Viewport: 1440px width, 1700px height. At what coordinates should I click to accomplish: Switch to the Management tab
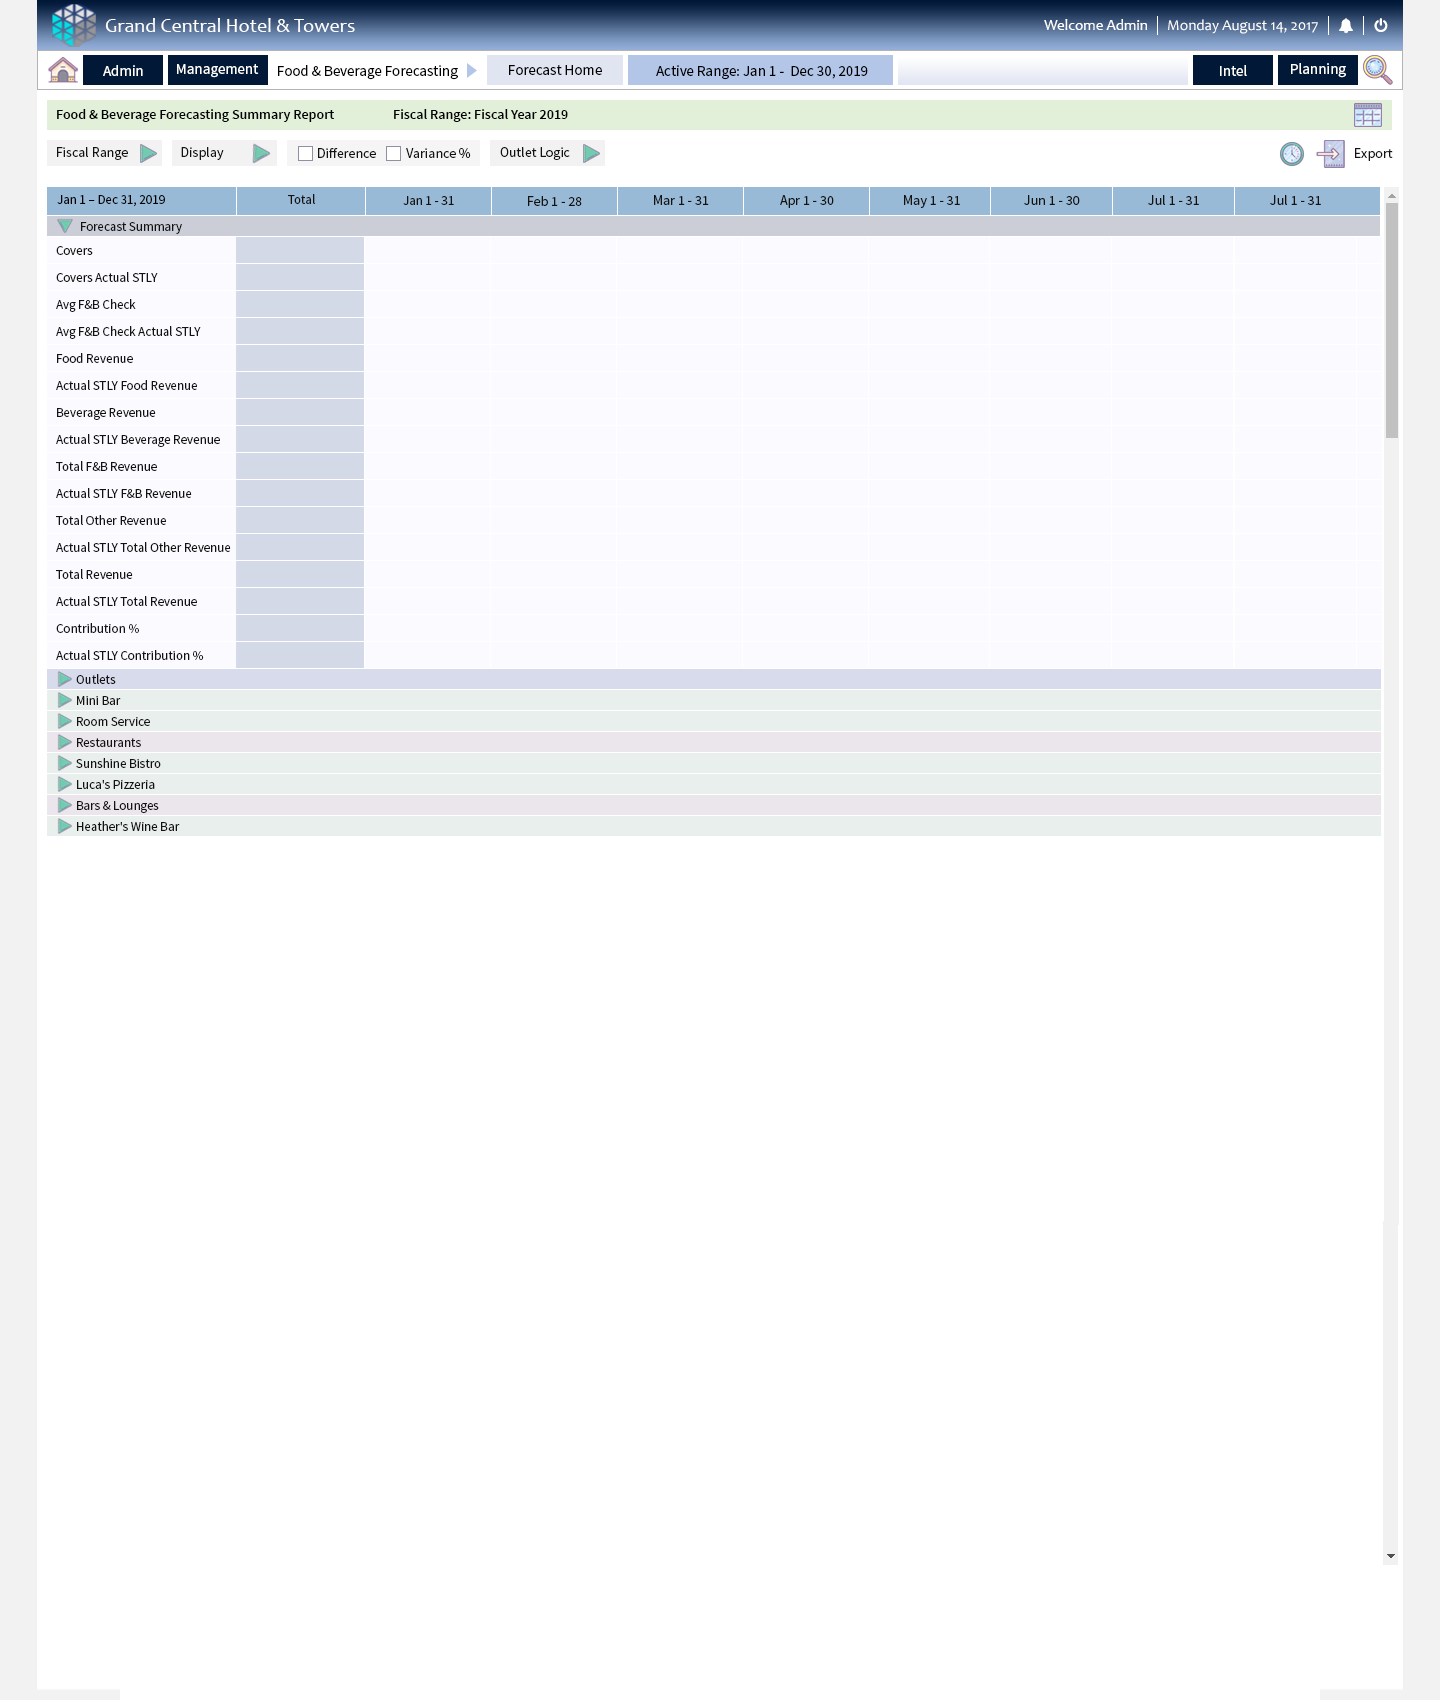pos(217,70)
